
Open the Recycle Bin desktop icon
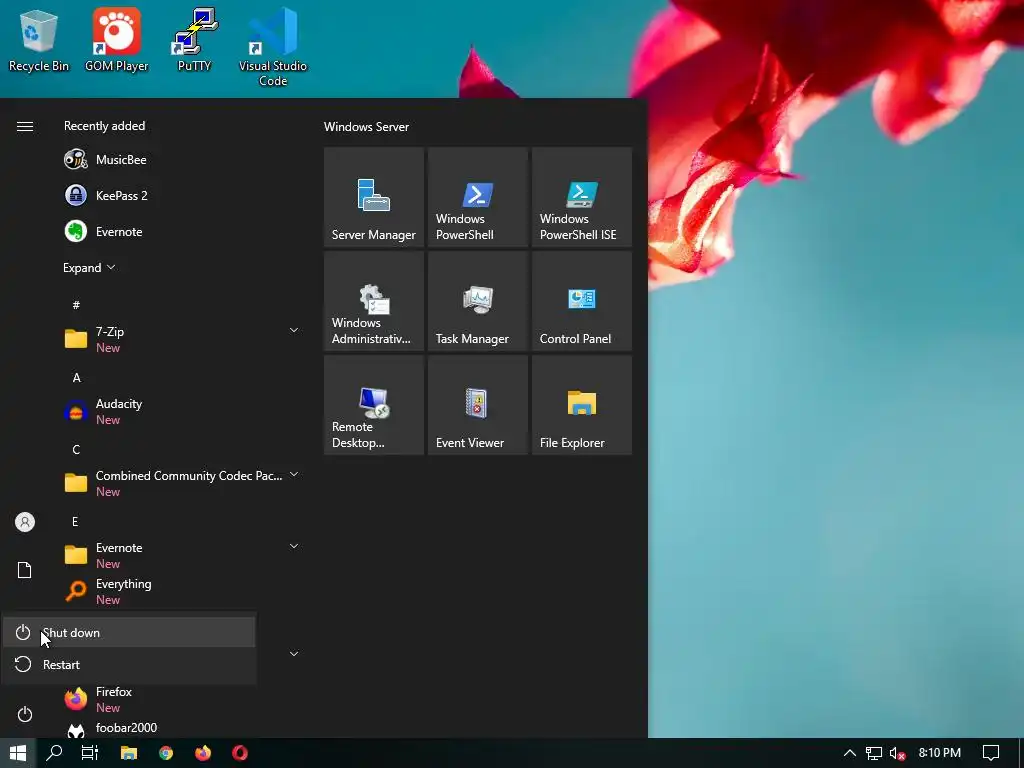coord(39,40)
